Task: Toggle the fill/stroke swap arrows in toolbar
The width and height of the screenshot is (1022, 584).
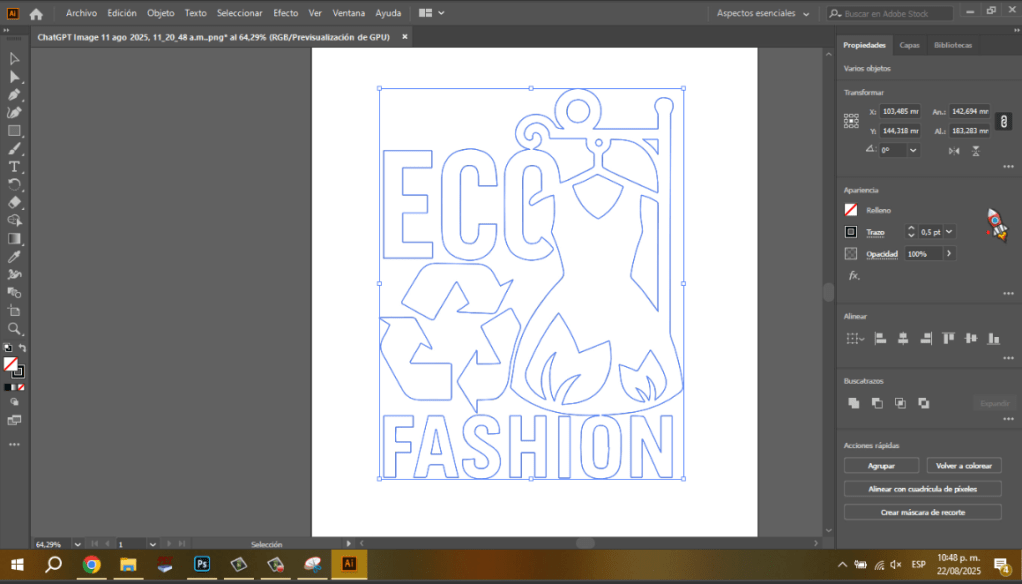Action: (22, 348)
